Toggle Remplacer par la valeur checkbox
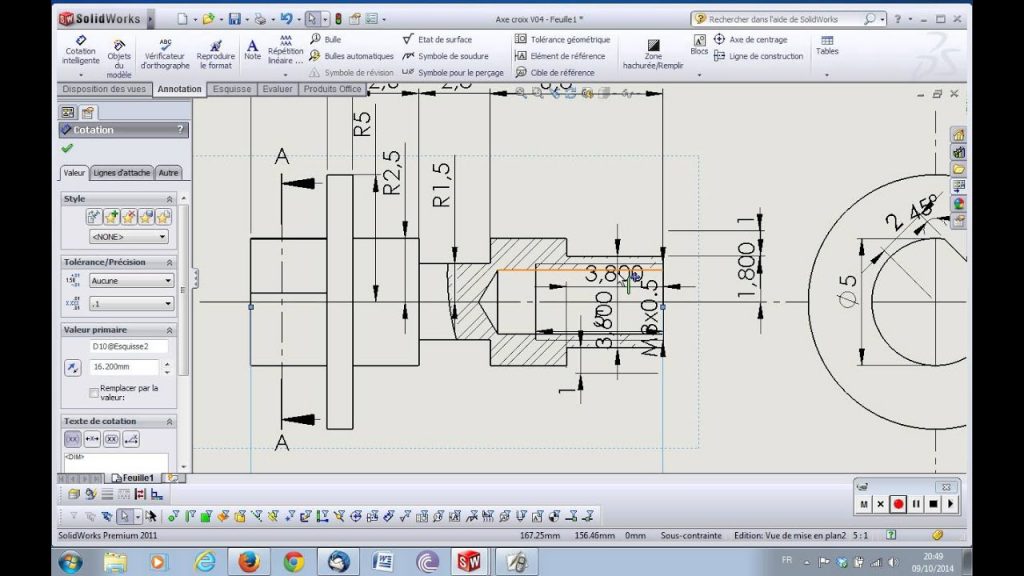This screenshot has width=1024, height=576. pos(94,392)
